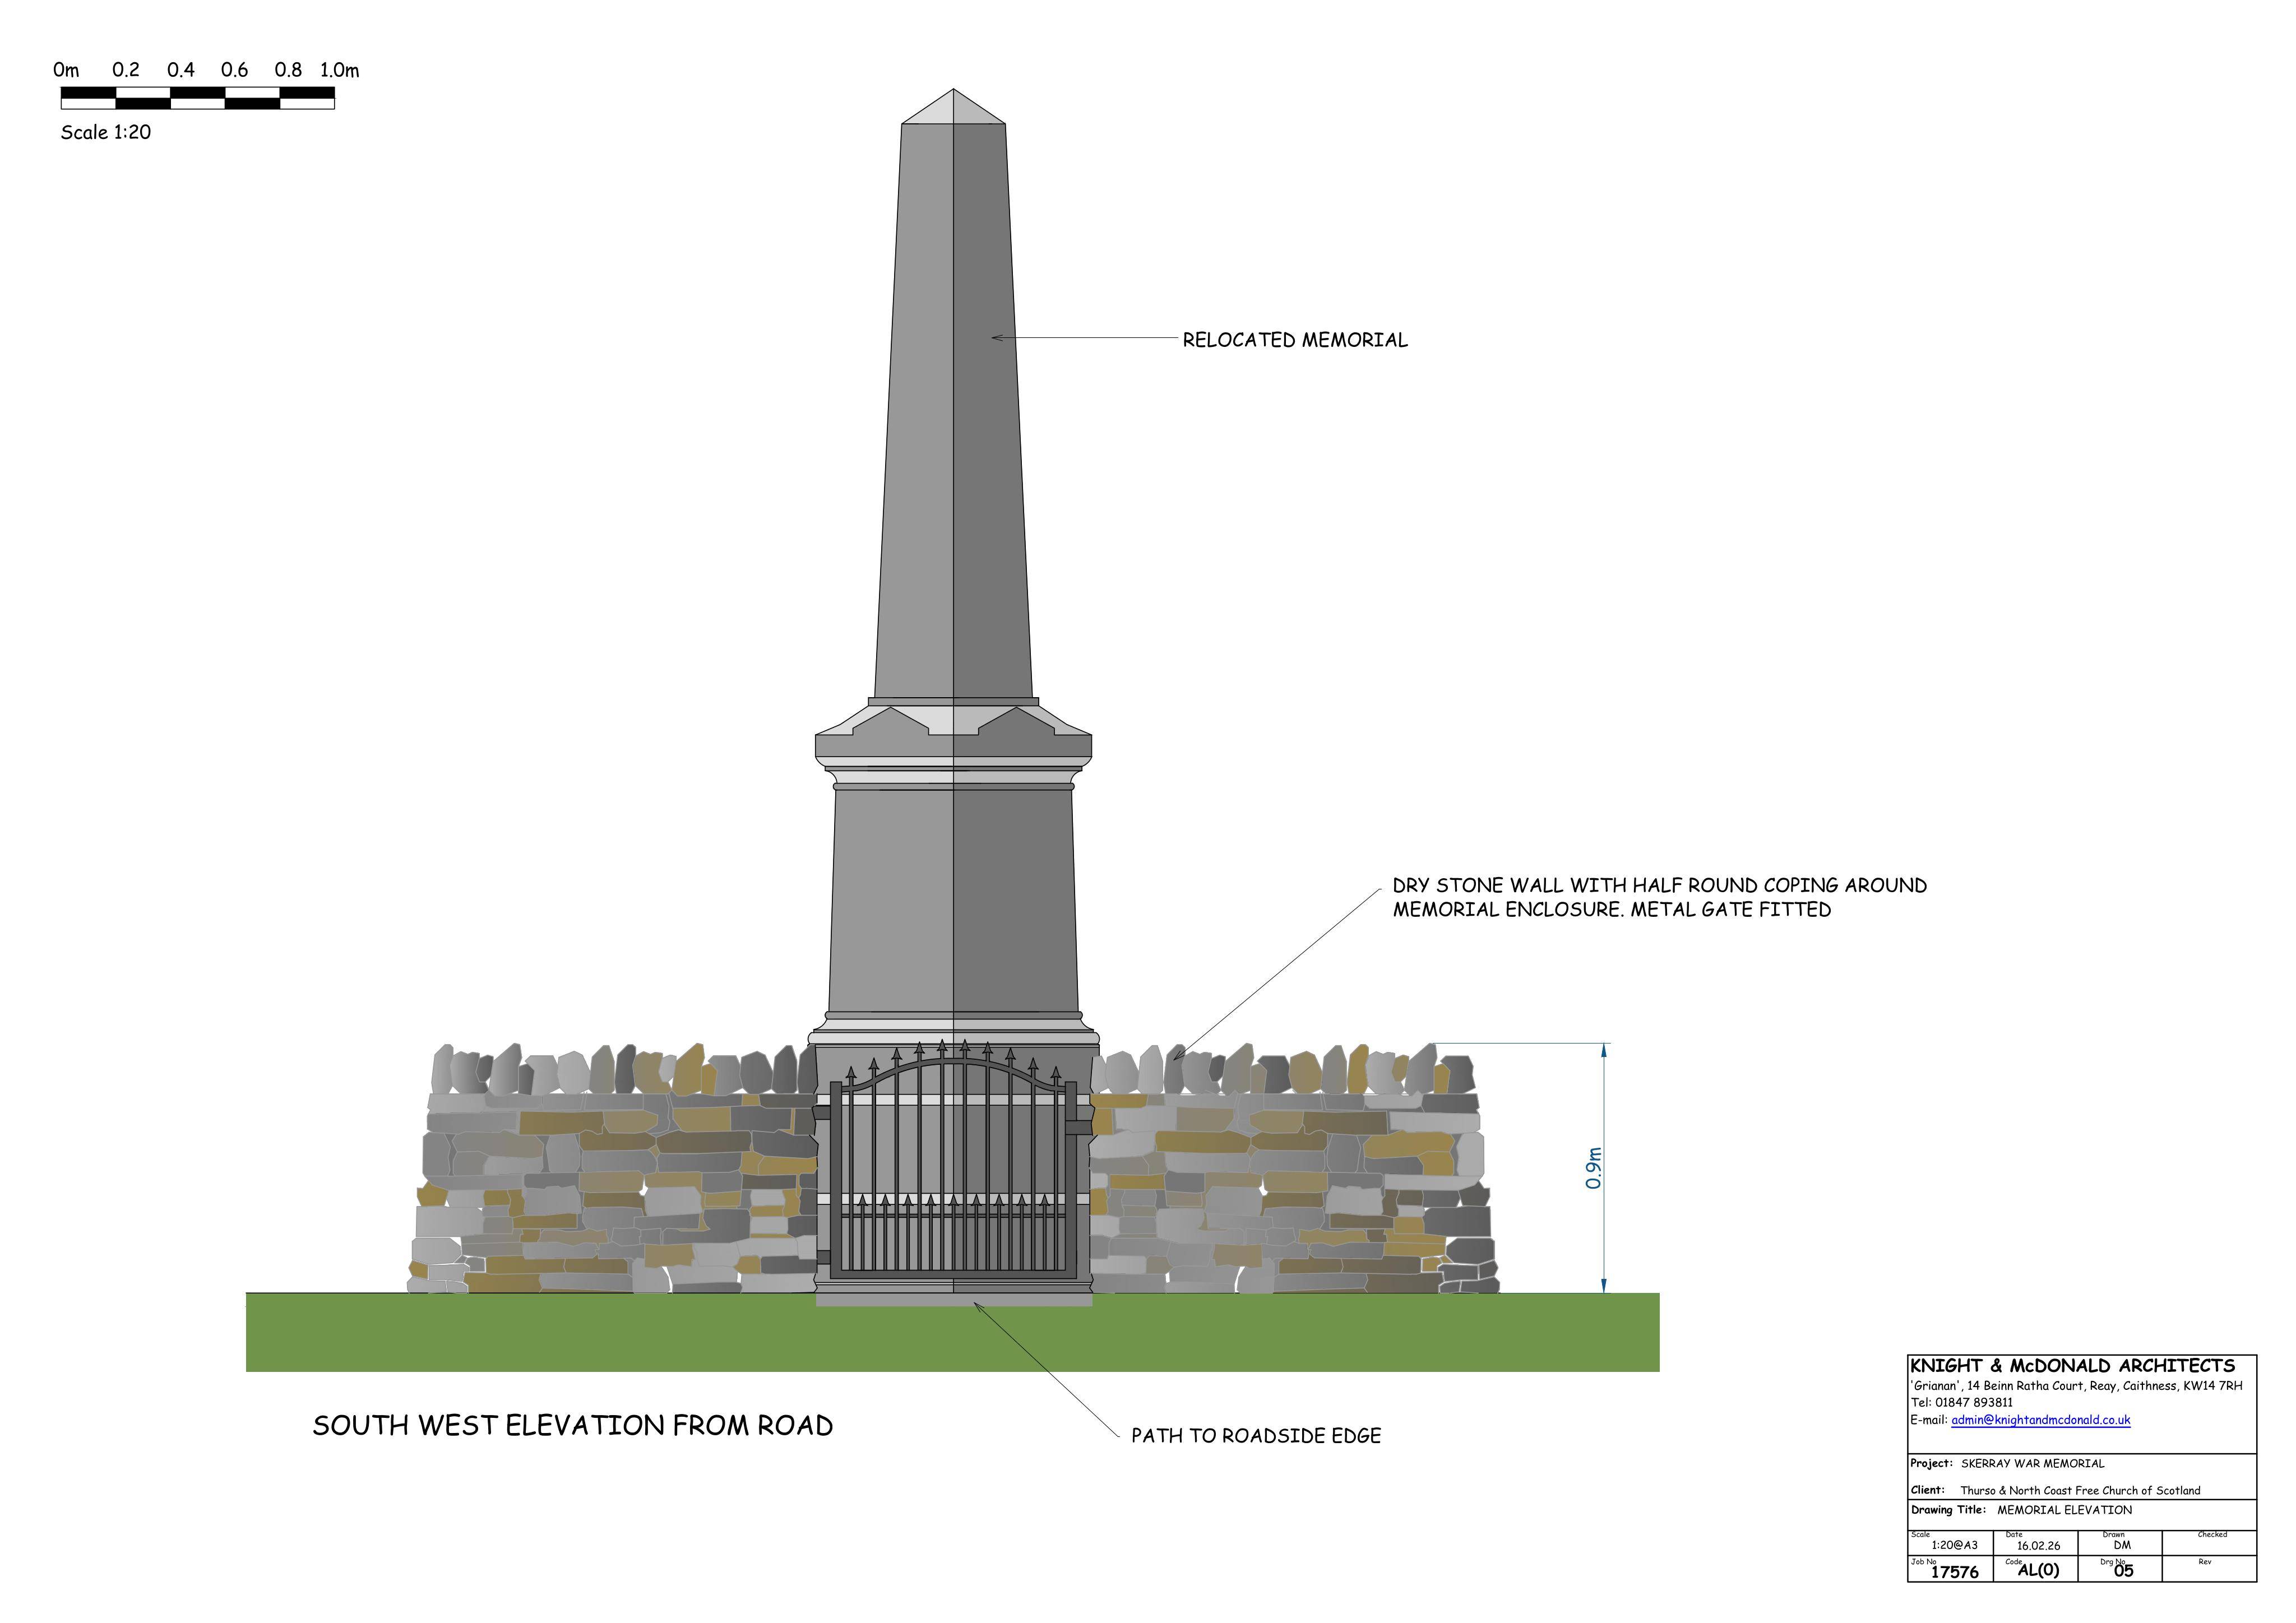
Task: Click the date 16.02.26
Action: coord(2038,1546)
